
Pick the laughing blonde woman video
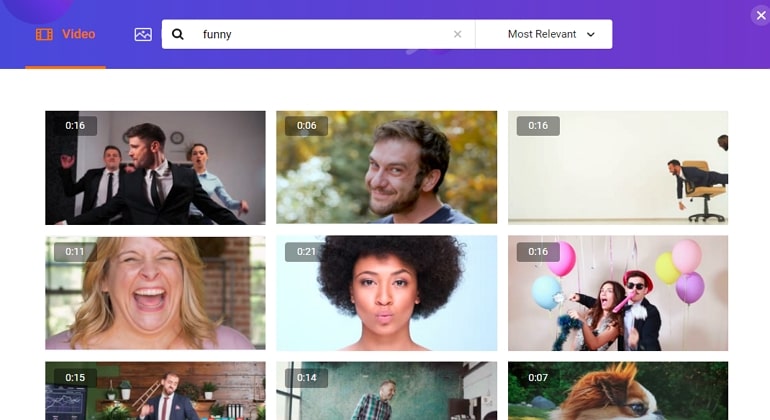155,293
